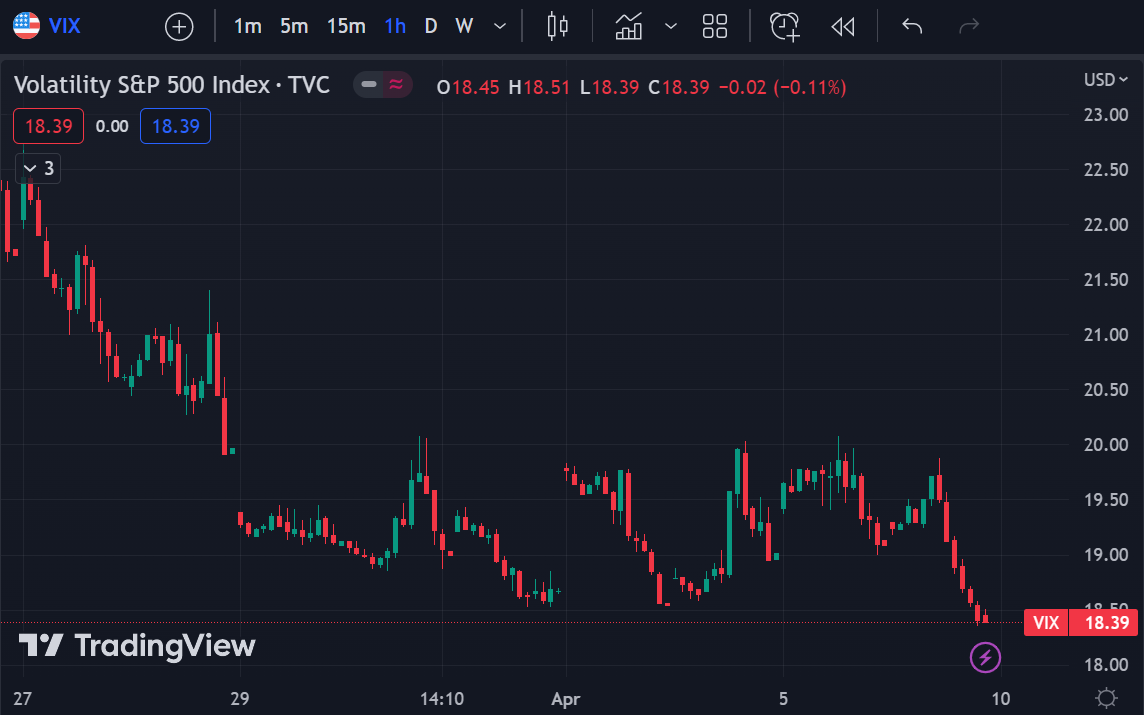The height and width of the screenshot is (715, 1144).
Task: Click the 27 date label on time axis
Action: (23, 699)
